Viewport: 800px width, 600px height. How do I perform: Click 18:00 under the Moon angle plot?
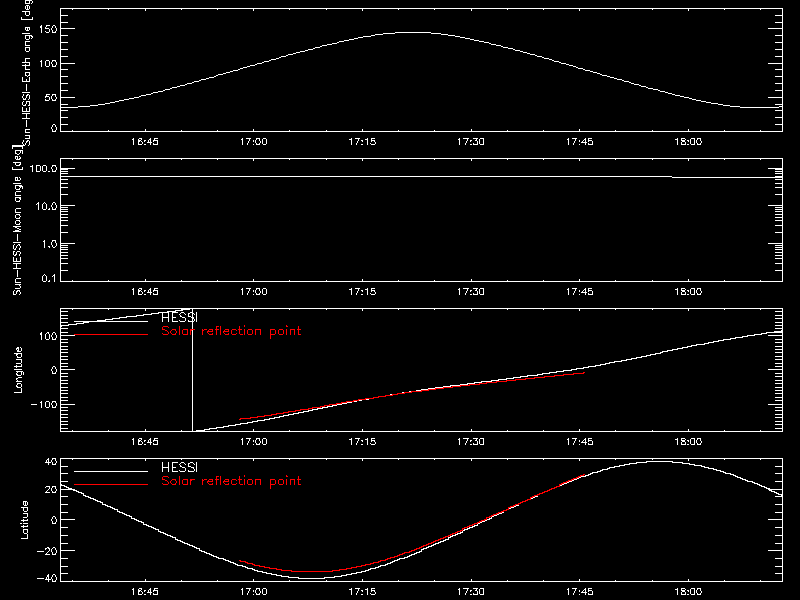pyautogui.click(x=688, y=292)
